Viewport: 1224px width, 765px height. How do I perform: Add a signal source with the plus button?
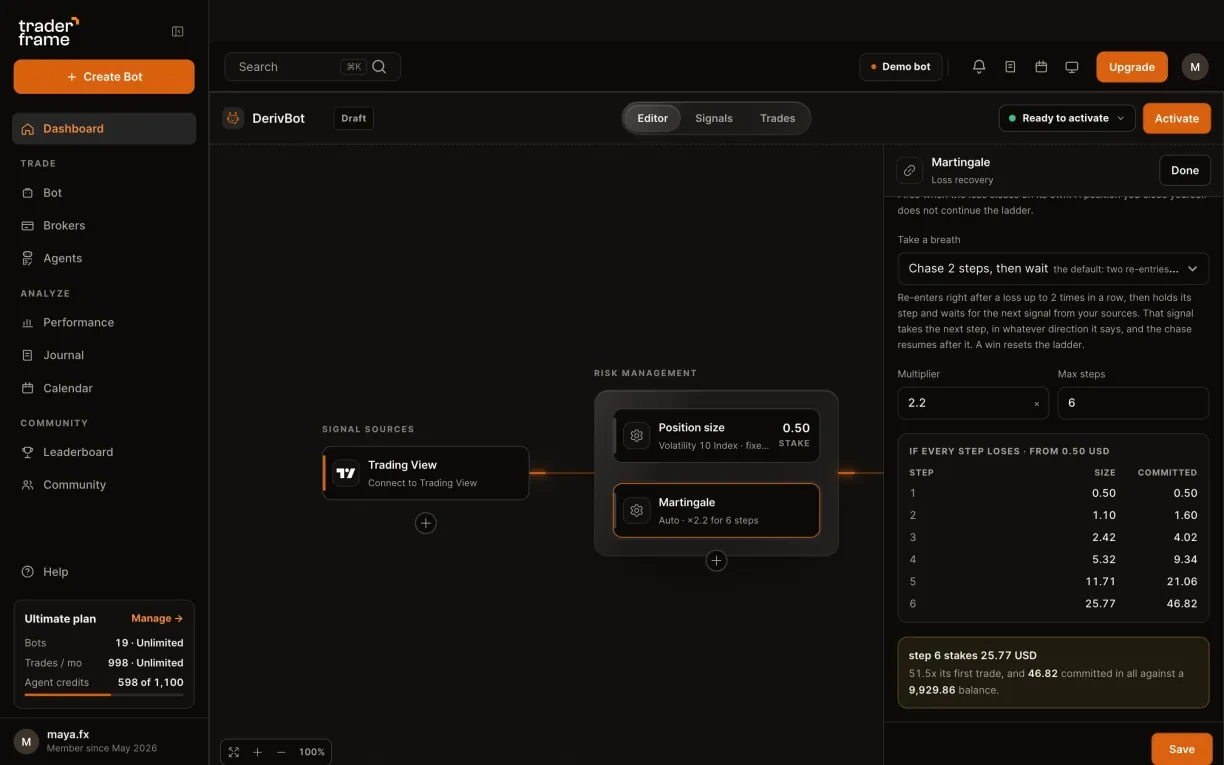[426, 523]
